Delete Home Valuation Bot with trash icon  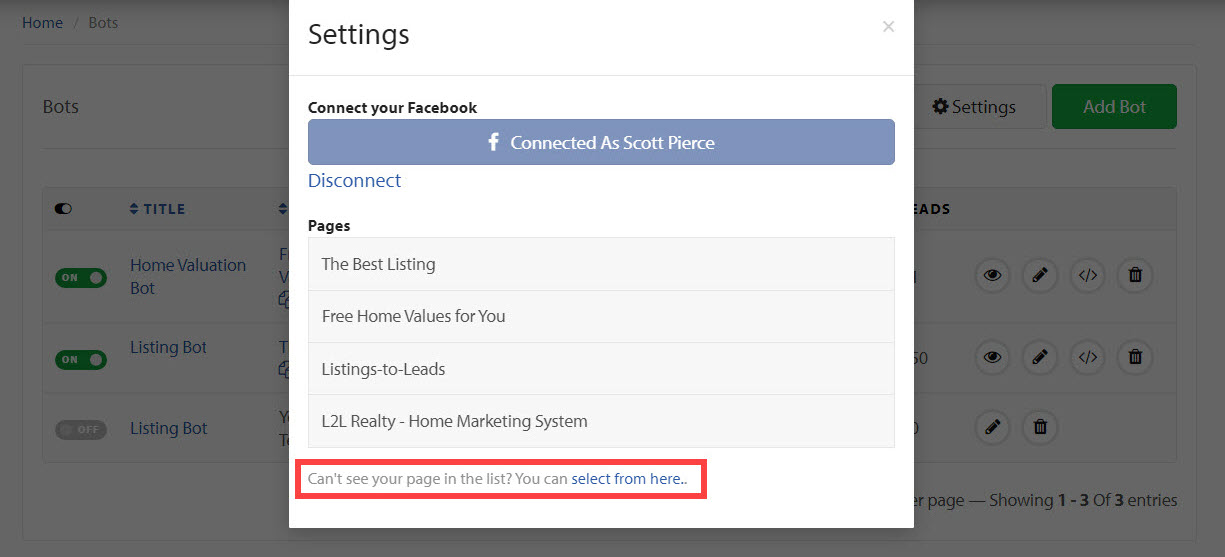point(1135,275)
